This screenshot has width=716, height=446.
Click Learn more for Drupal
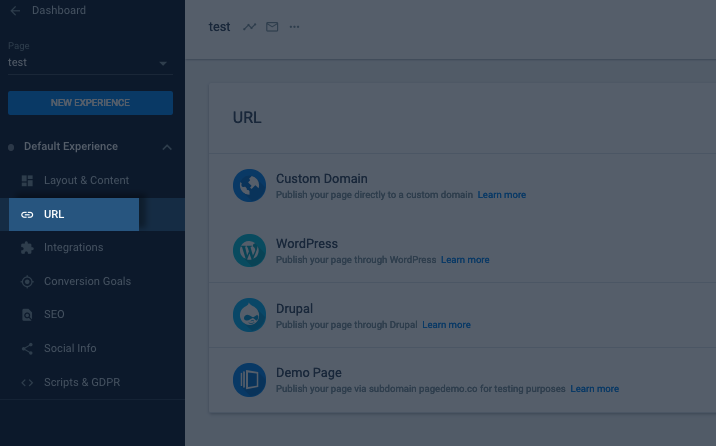pos(447,325)
